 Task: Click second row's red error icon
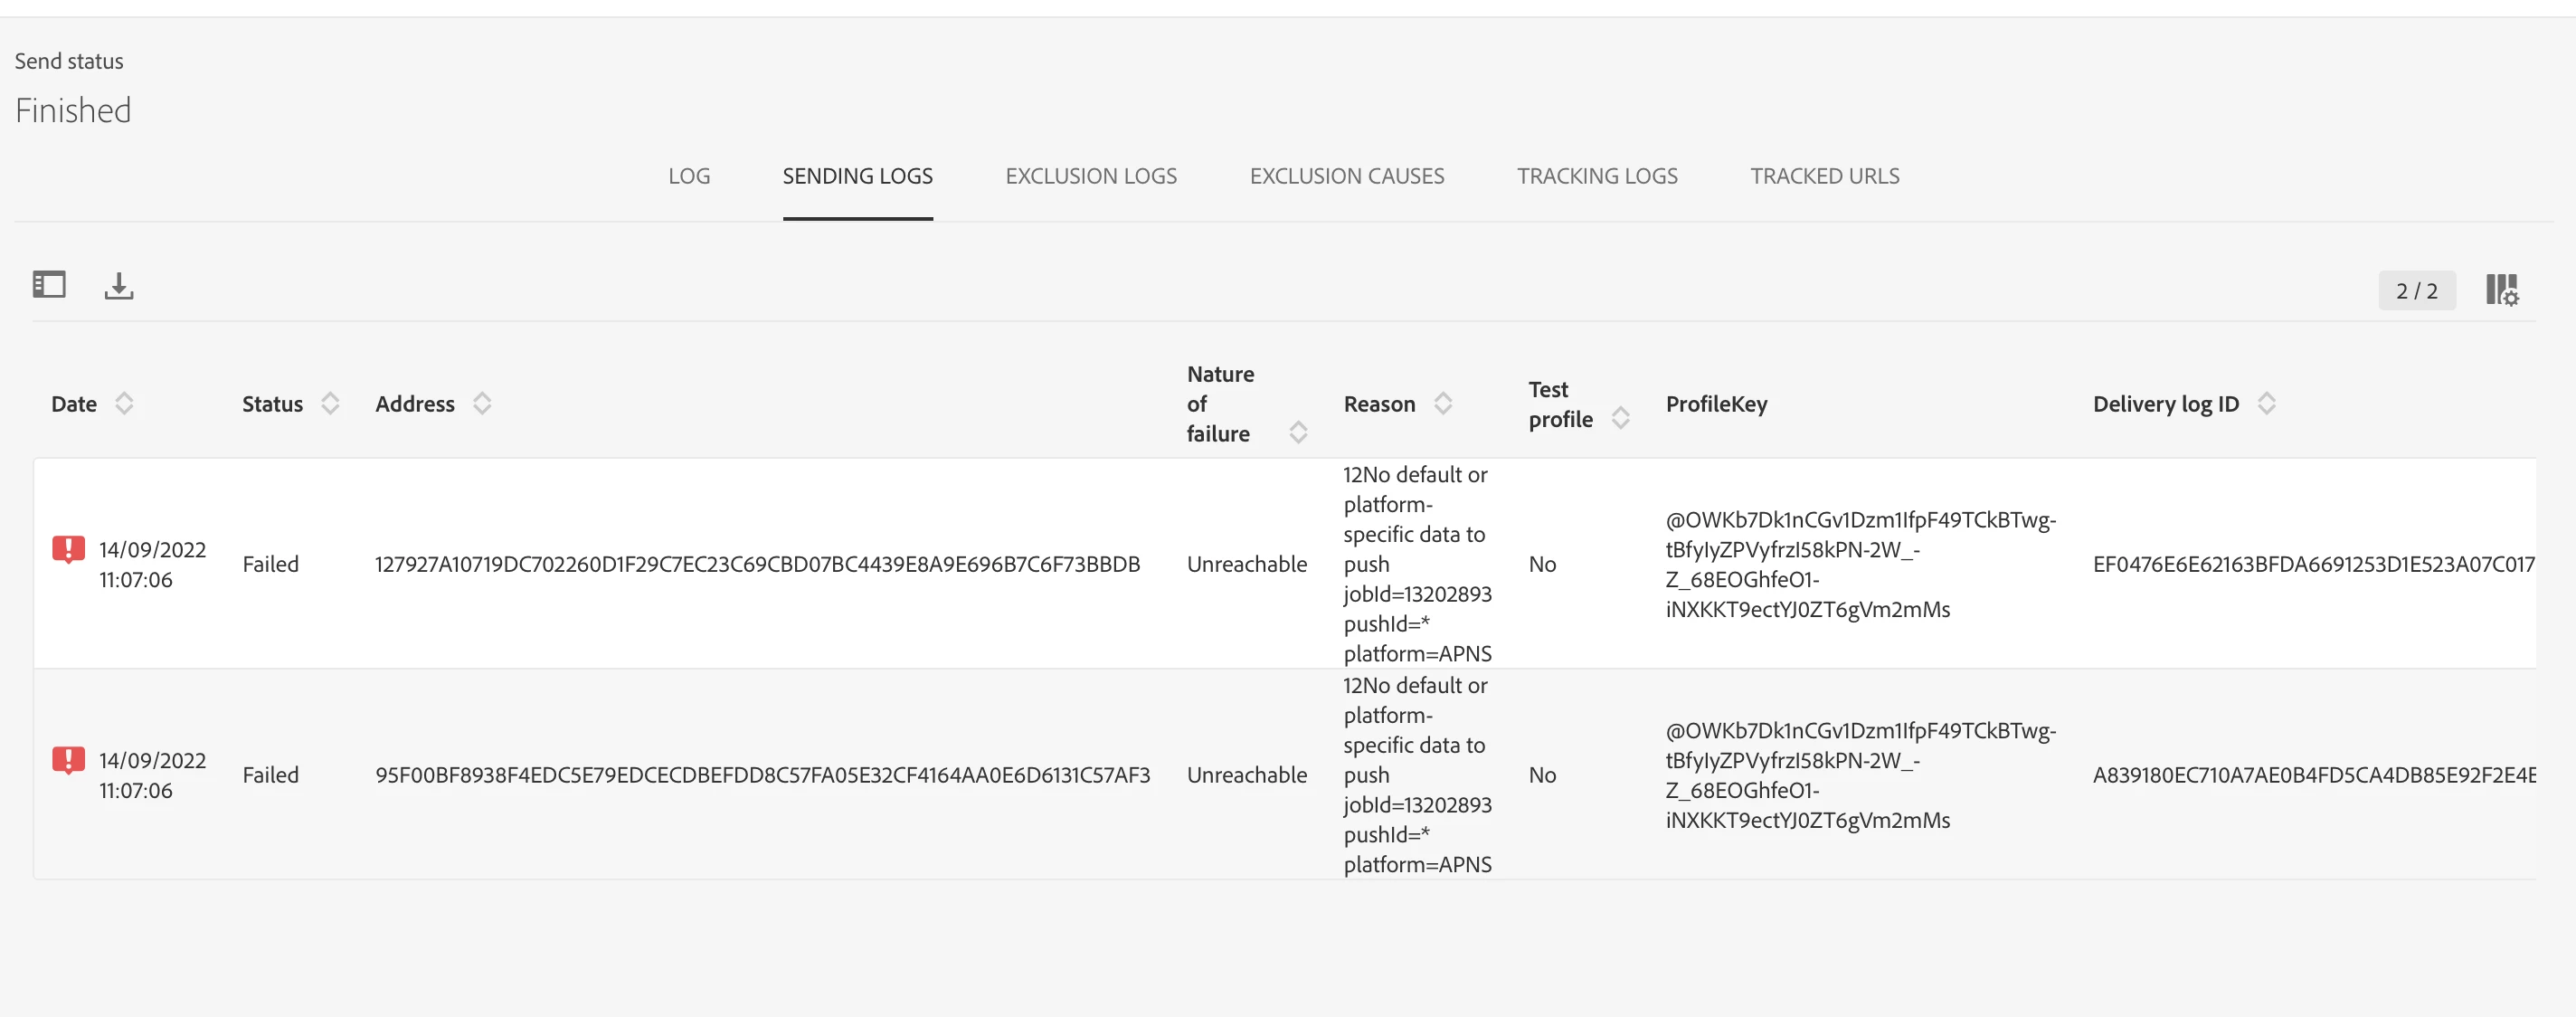[x=68, y=760]
